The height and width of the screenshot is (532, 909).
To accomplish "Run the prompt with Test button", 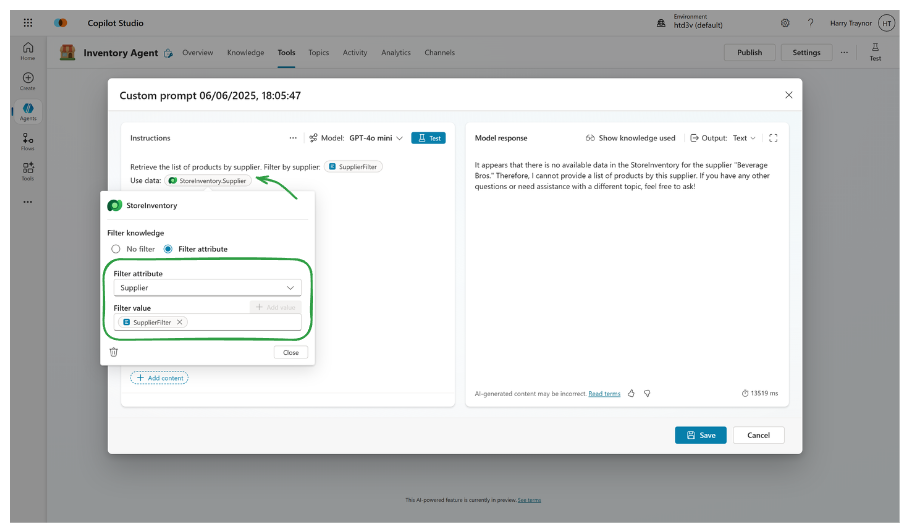I will (x=428, y=138).
